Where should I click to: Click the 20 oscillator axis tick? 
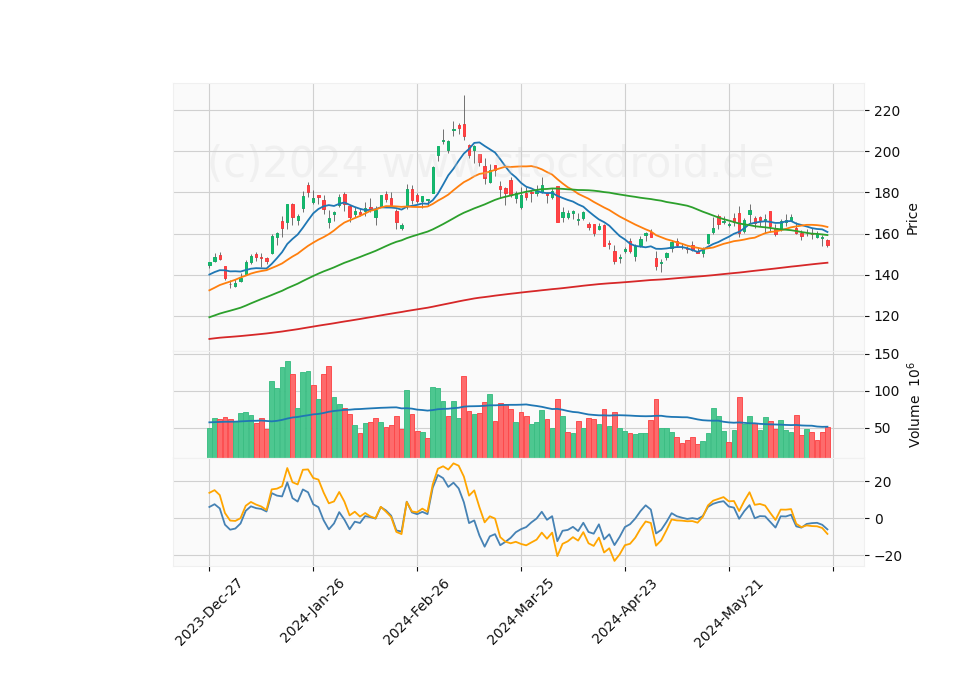pos(882,482)
